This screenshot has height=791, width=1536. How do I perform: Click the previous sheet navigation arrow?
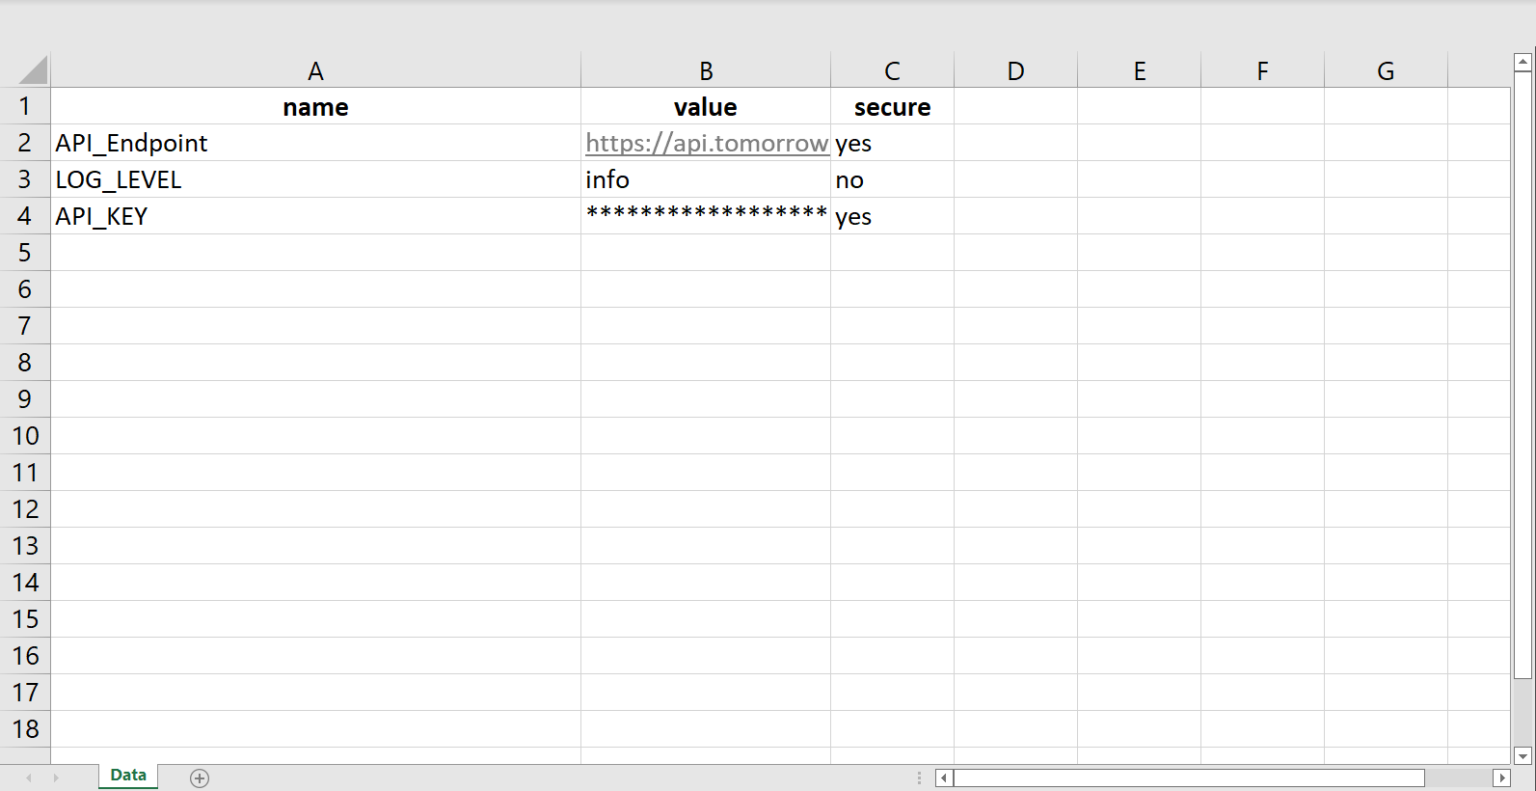29,778
